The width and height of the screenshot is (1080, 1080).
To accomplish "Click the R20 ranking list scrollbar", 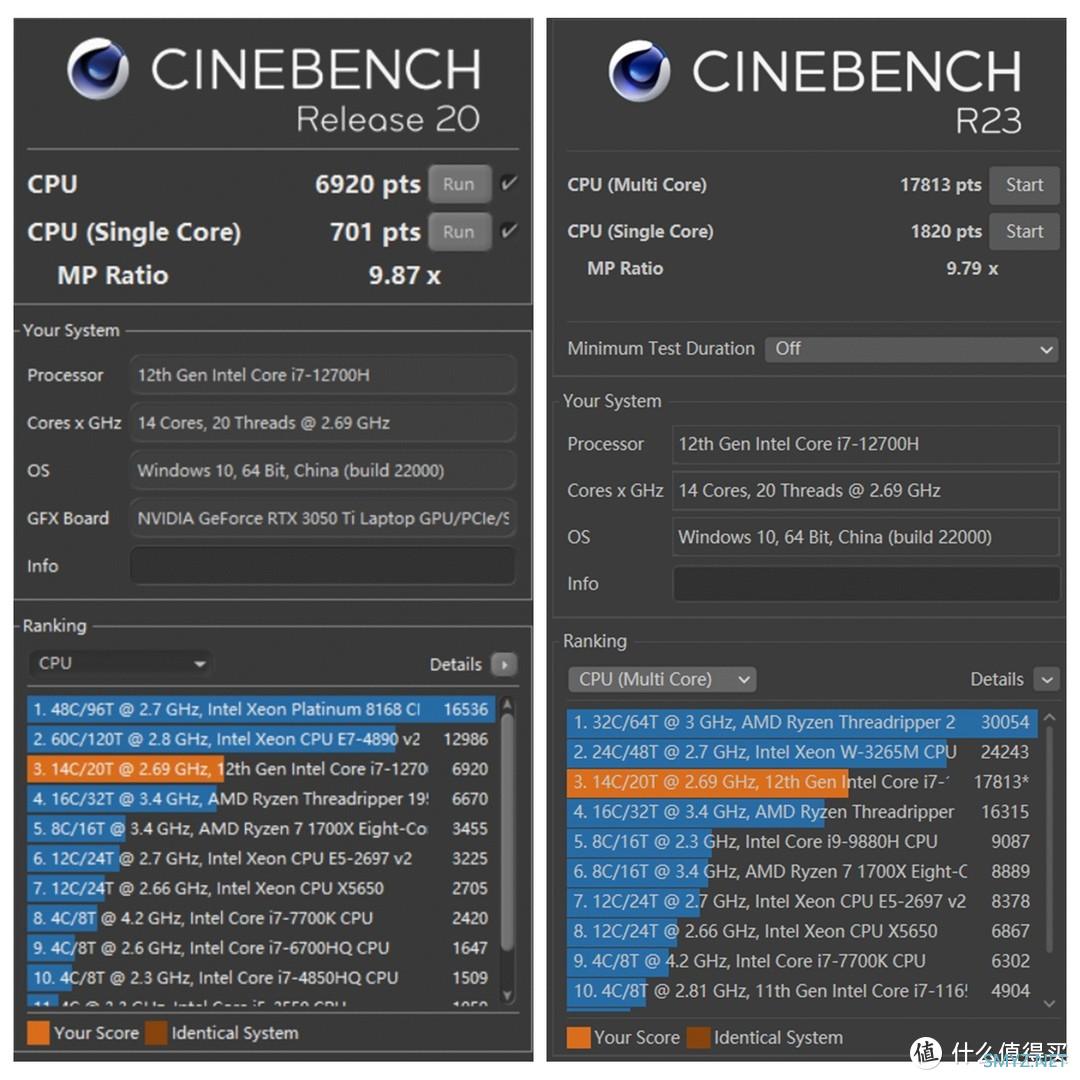I will coord(508,834).
